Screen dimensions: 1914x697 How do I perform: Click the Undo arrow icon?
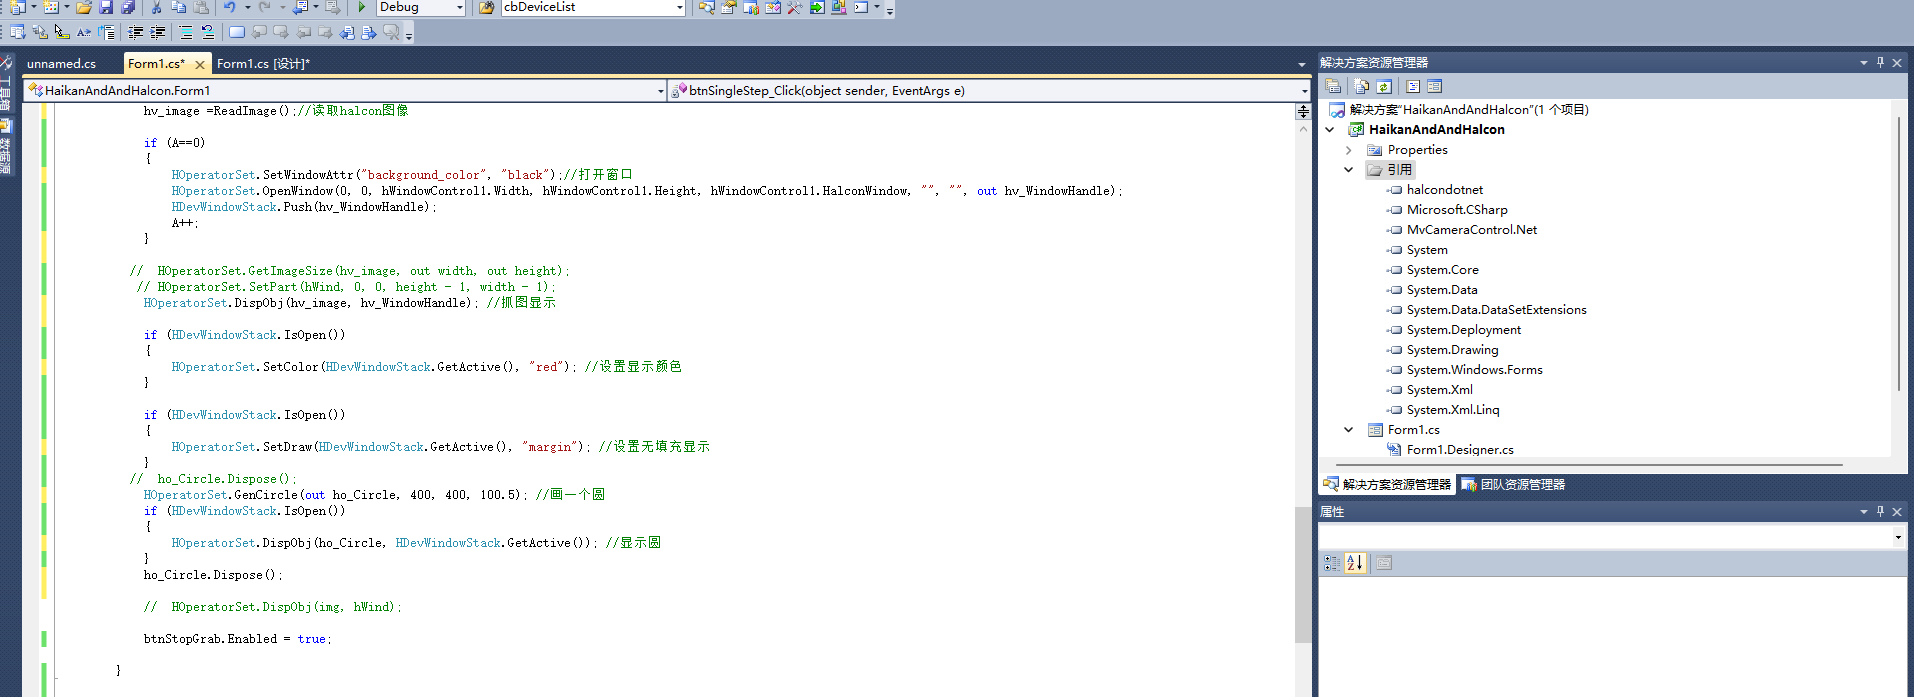229,7
